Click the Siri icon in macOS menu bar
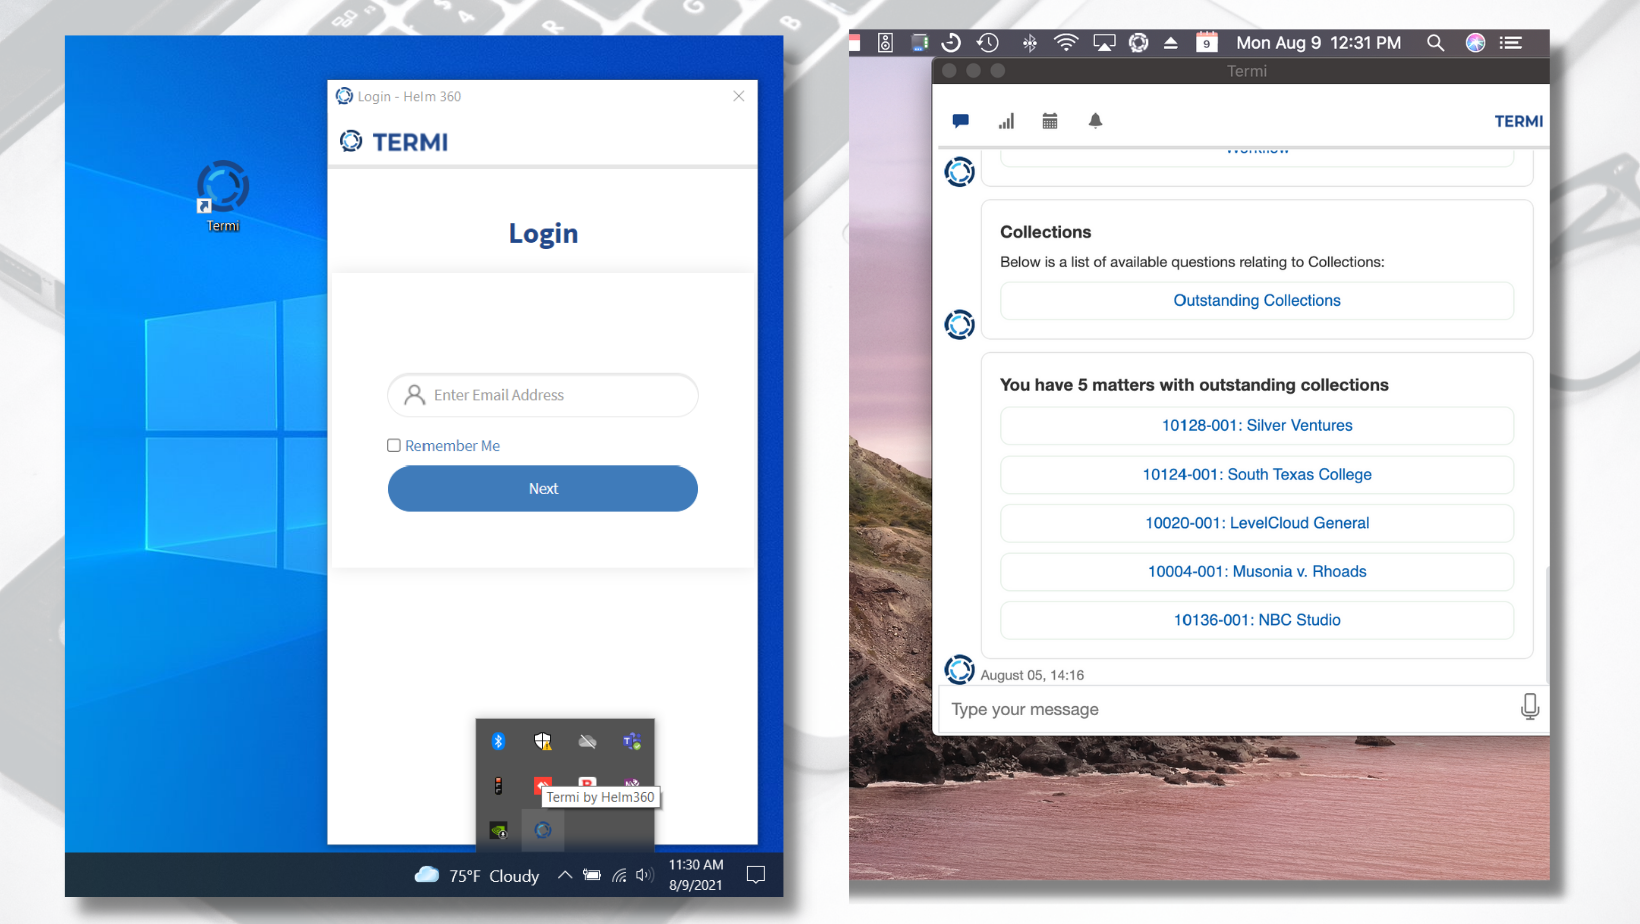This screenshot has width=1640, height=924. (x=1475, y=43)
